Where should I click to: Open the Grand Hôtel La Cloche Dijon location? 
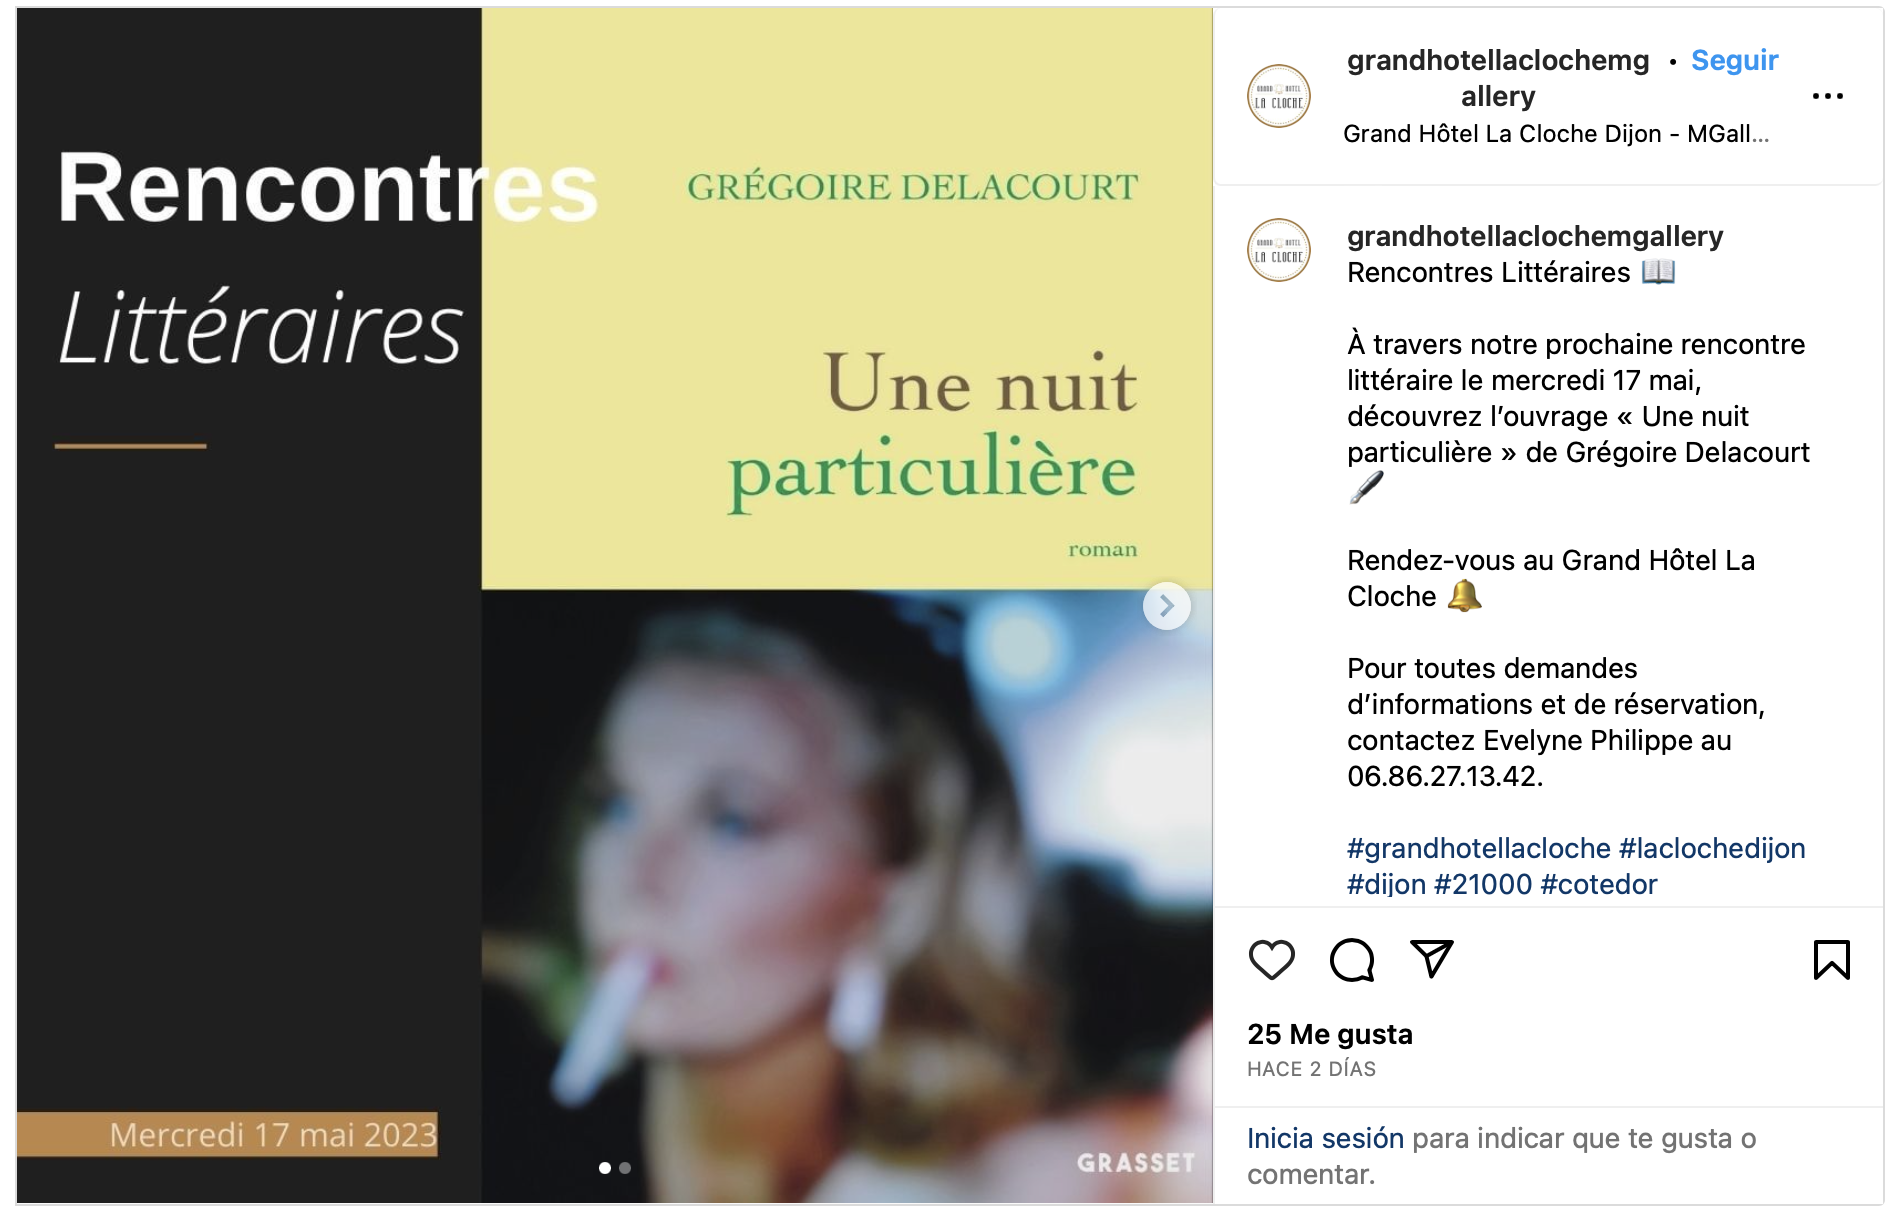coord(1555,134)
